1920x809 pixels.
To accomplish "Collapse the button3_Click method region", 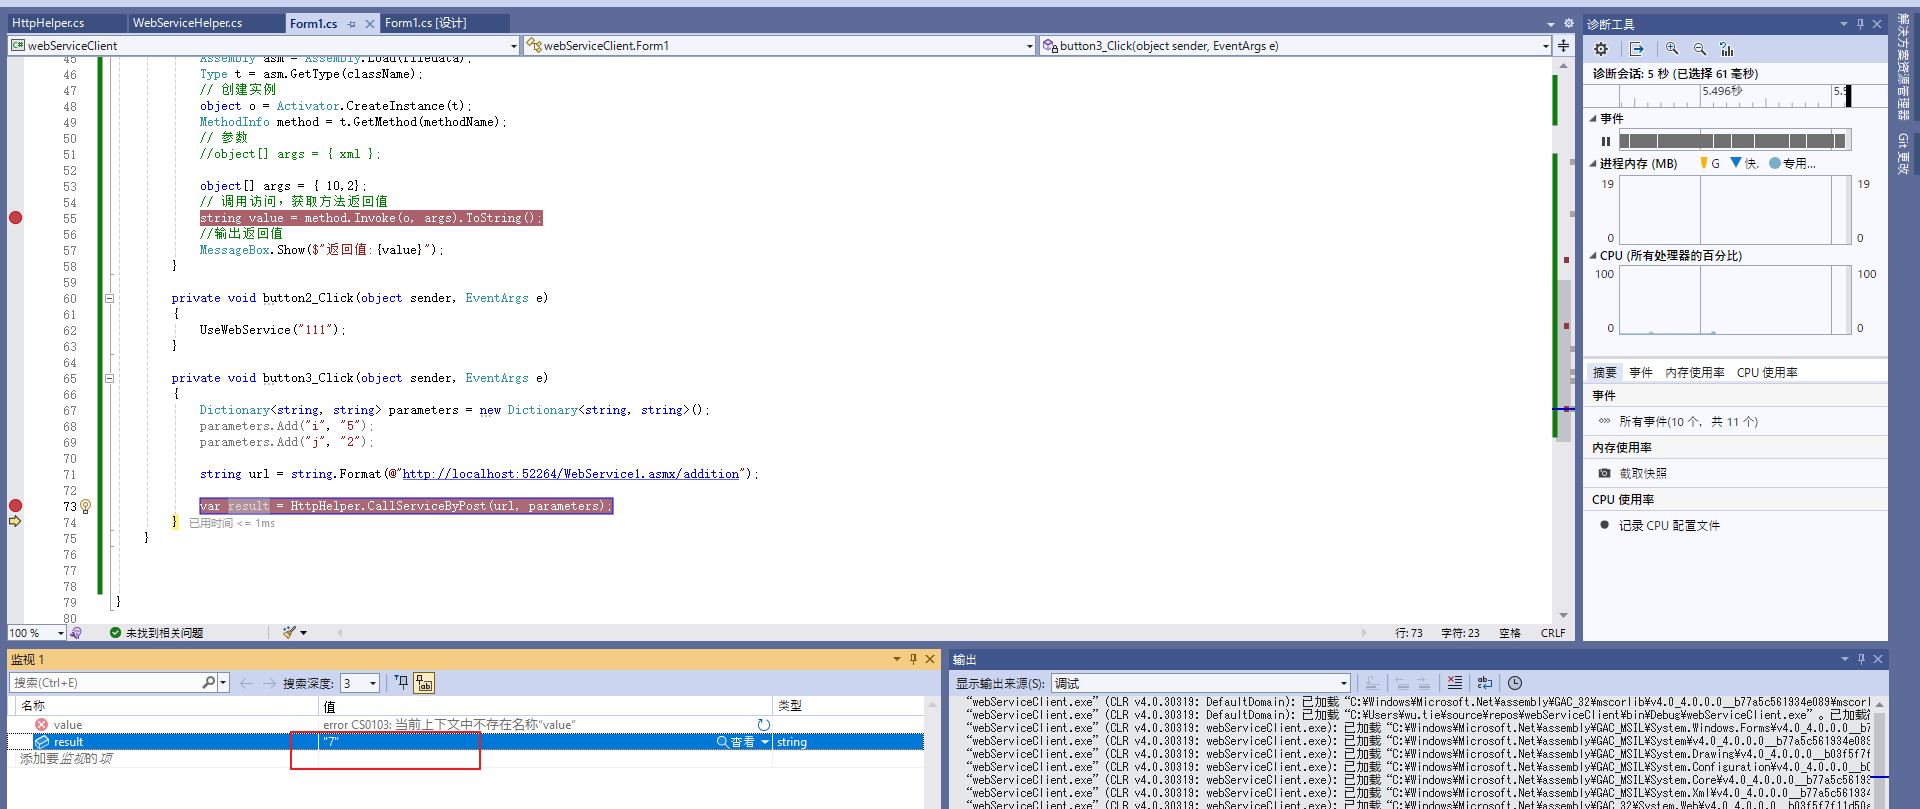I will [x=109, y=378].
